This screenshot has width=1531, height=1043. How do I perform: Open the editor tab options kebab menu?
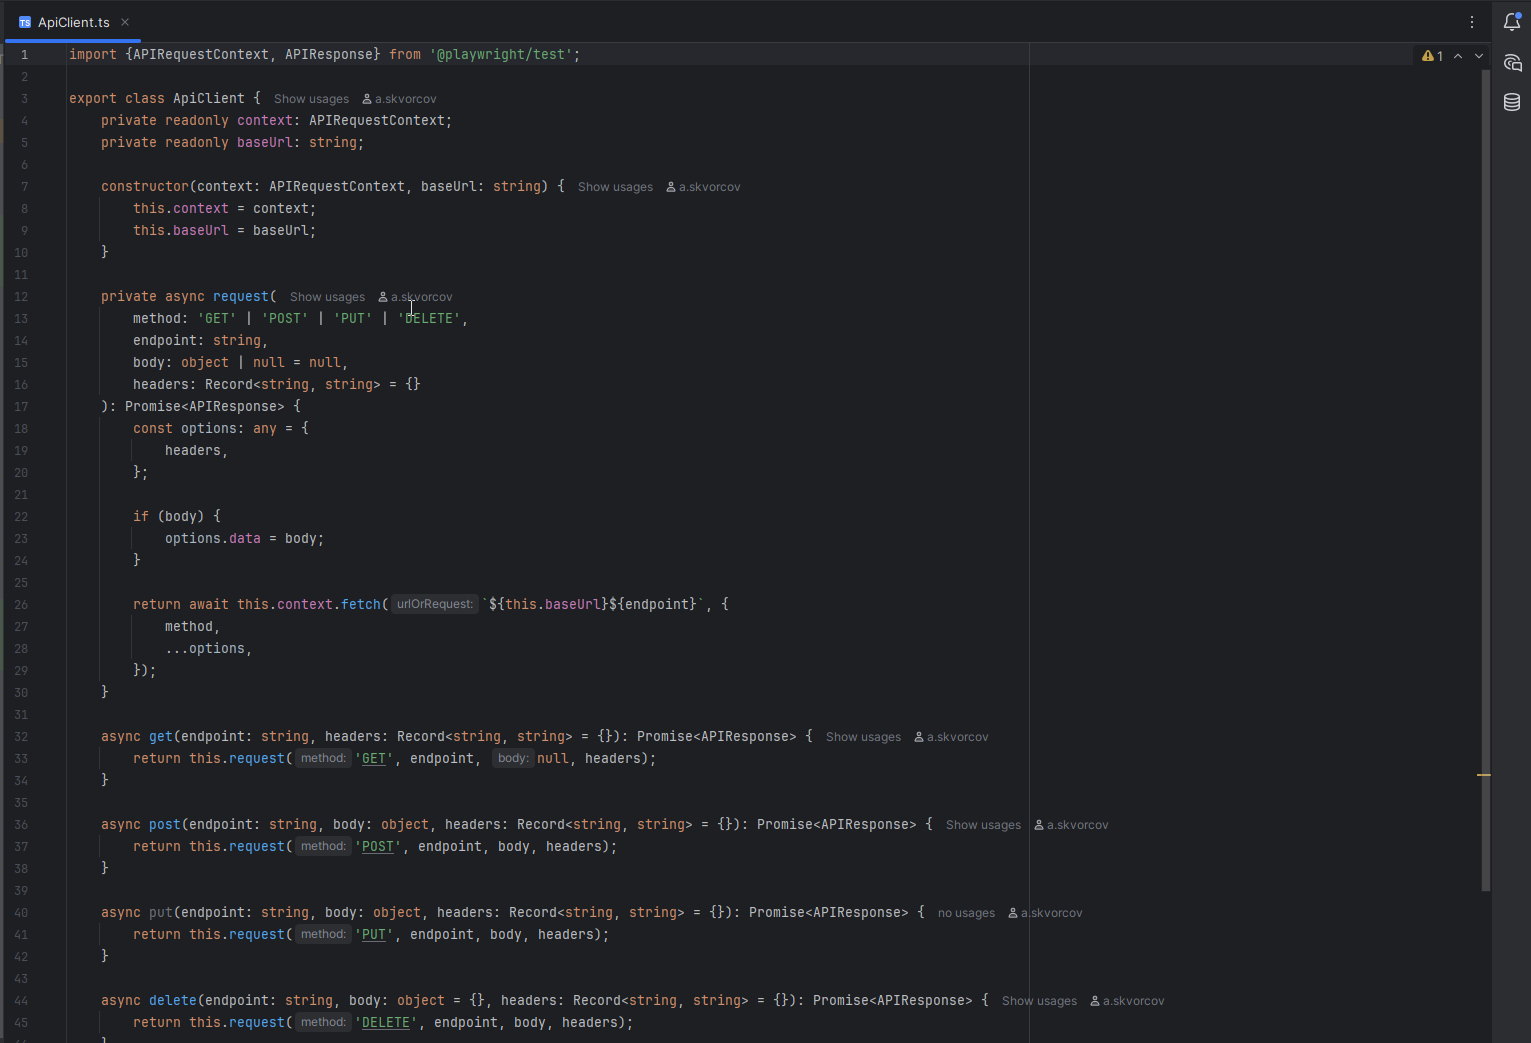(x=1472, y=22)
